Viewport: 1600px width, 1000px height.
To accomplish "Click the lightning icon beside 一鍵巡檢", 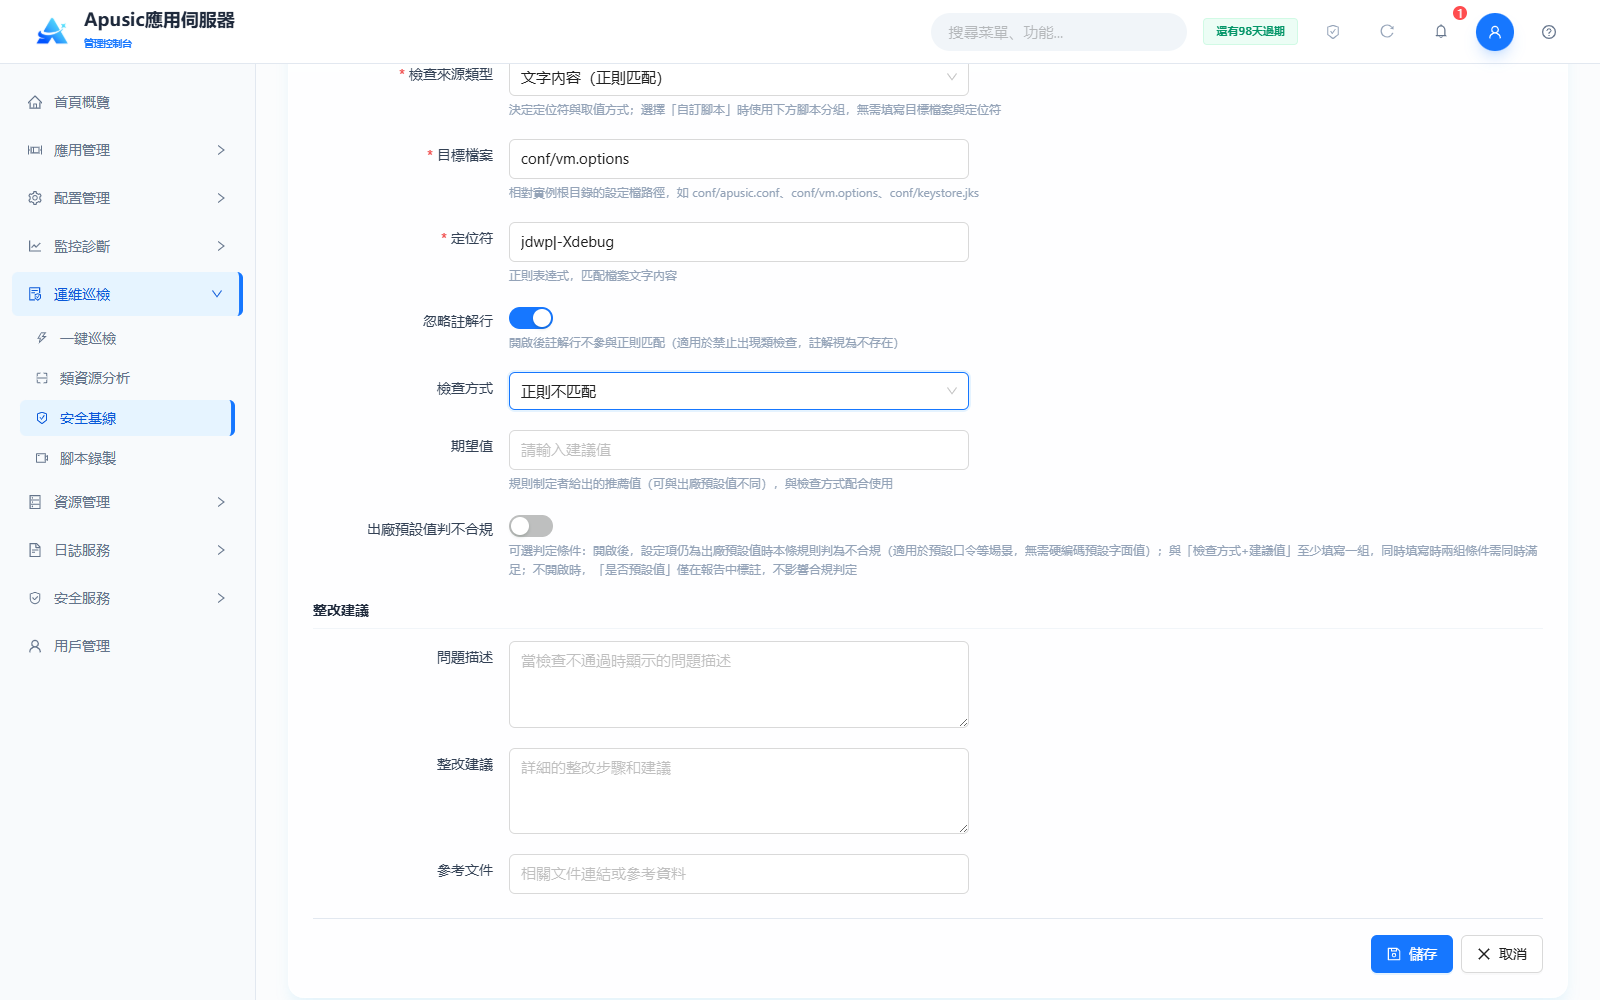I will (x=42, y=338).
